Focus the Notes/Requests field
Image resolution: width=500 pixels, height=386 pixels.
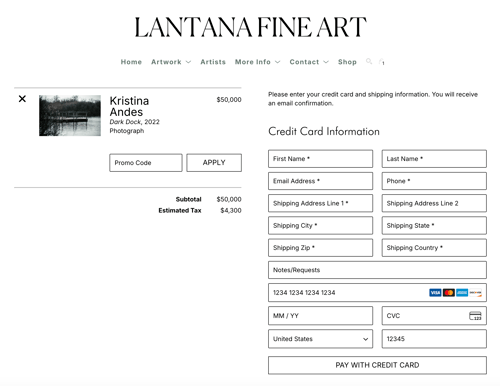pyautogui.click(x=377, y=270)
